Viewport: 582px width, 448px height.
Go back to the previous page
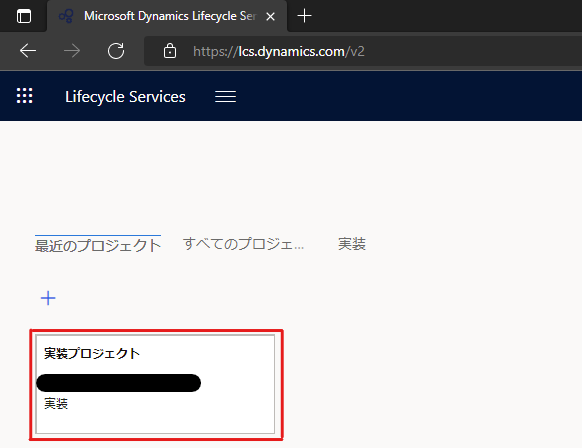[x=28, y=51]
